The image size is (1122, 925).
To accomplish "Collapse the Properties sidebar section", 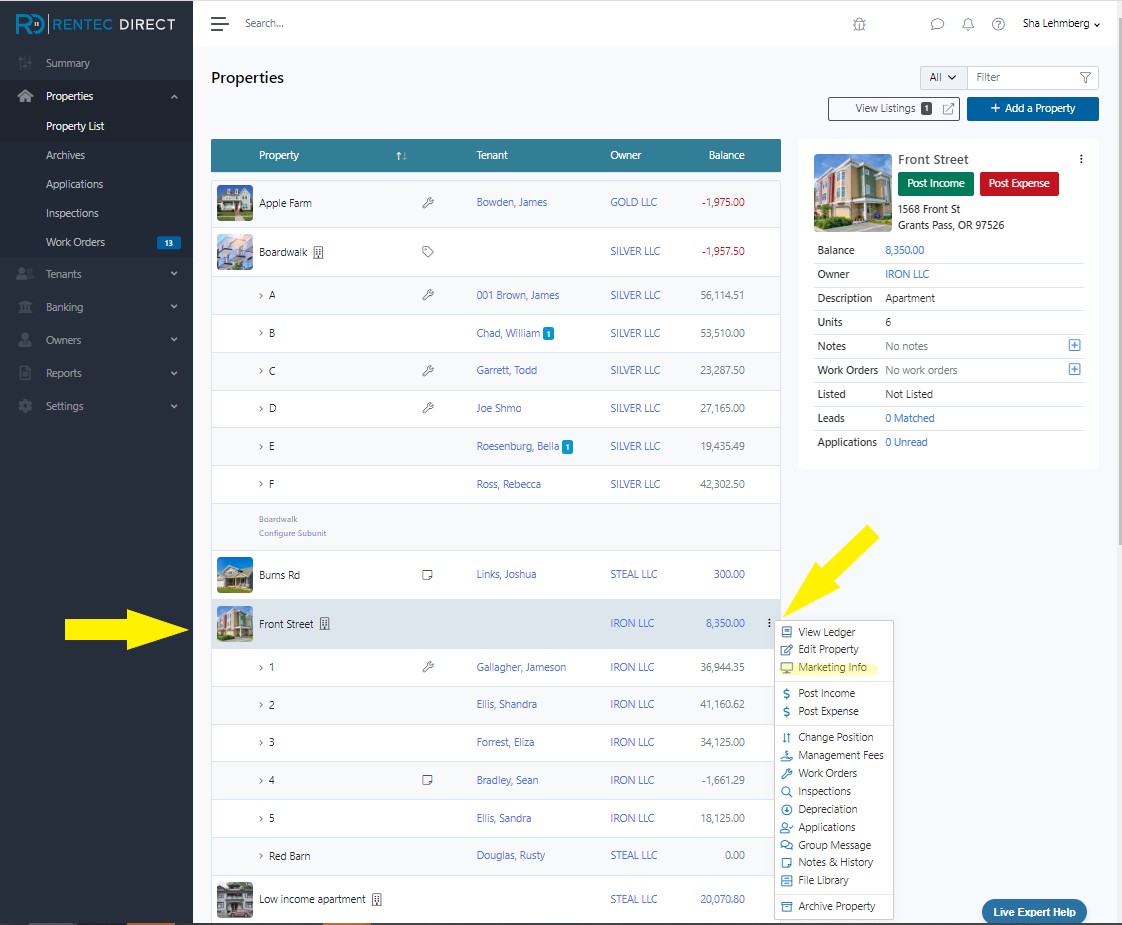I will (x=174, y=97).
